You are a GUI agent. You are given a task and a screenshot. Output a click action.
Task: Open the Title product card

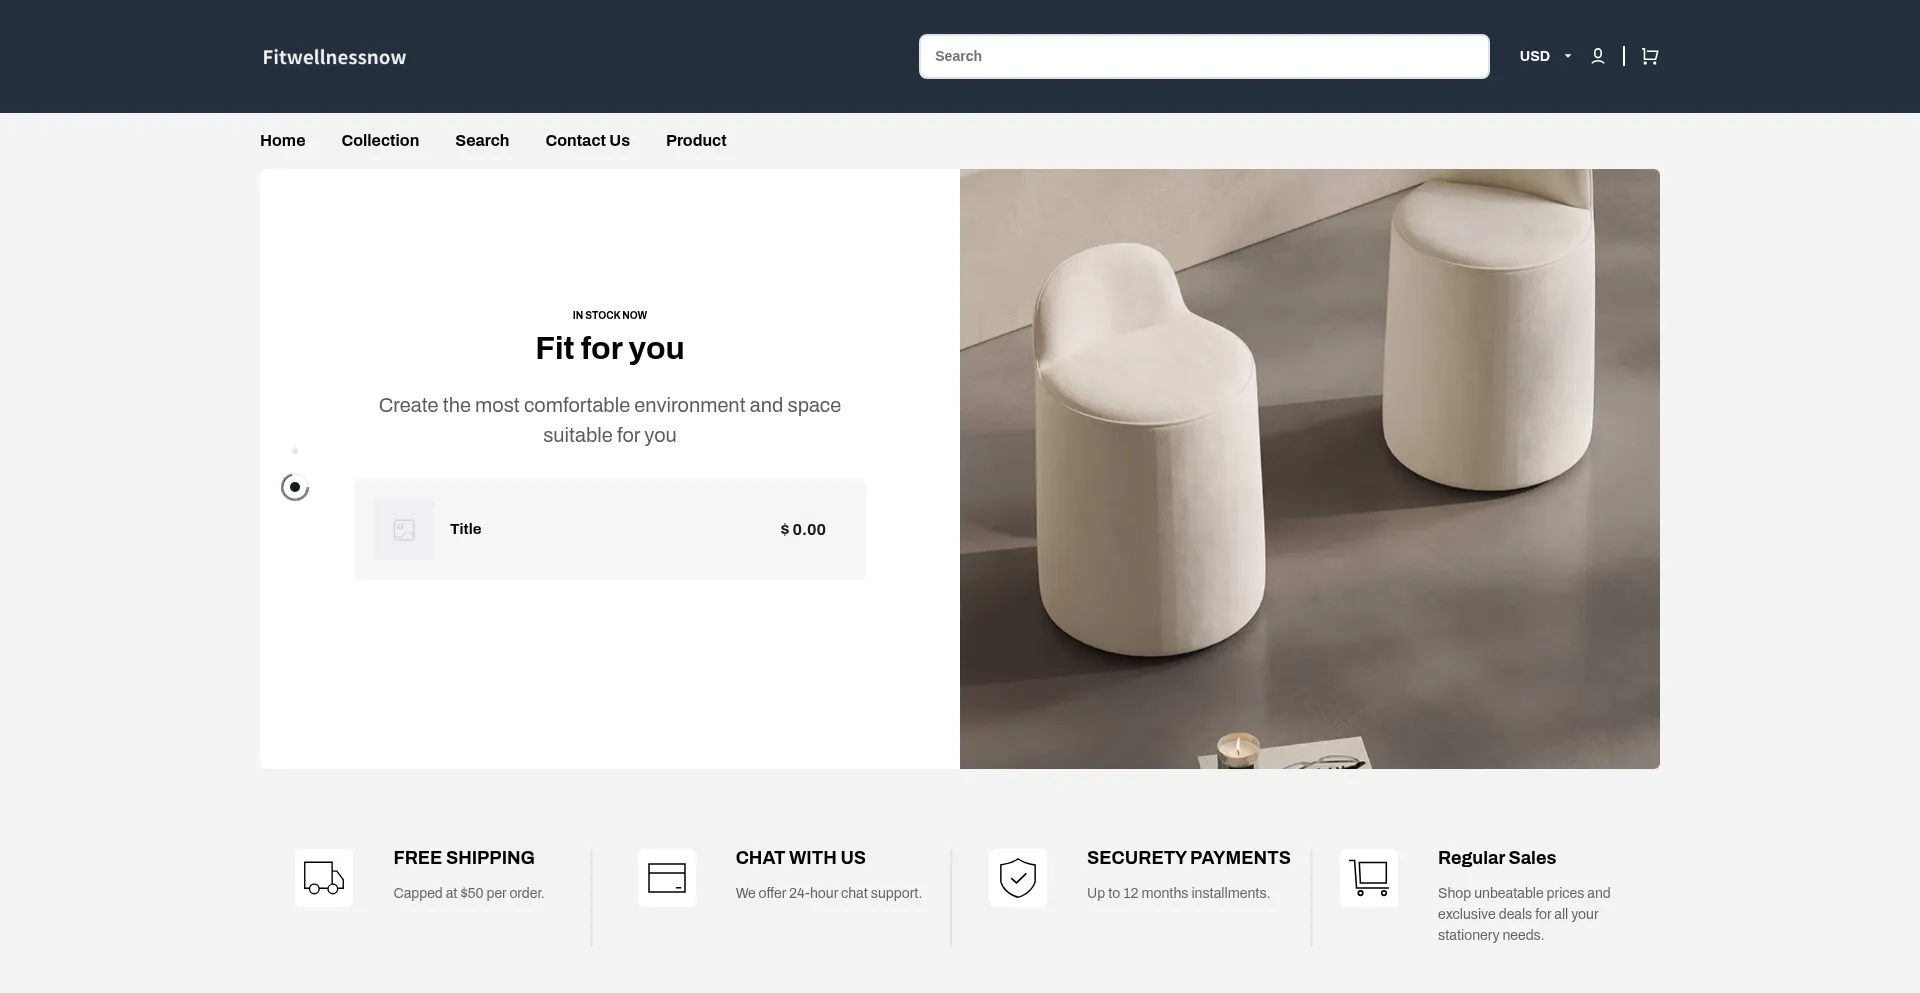click(610, 530)
